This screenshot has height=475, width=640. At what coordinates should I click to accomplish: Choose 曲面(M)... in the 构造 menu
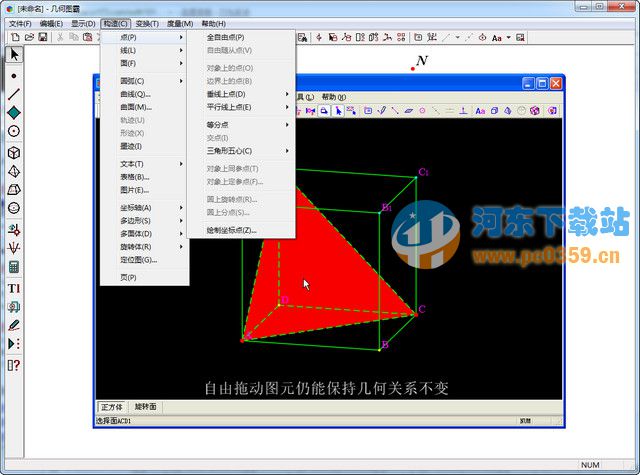pos(144,107)
